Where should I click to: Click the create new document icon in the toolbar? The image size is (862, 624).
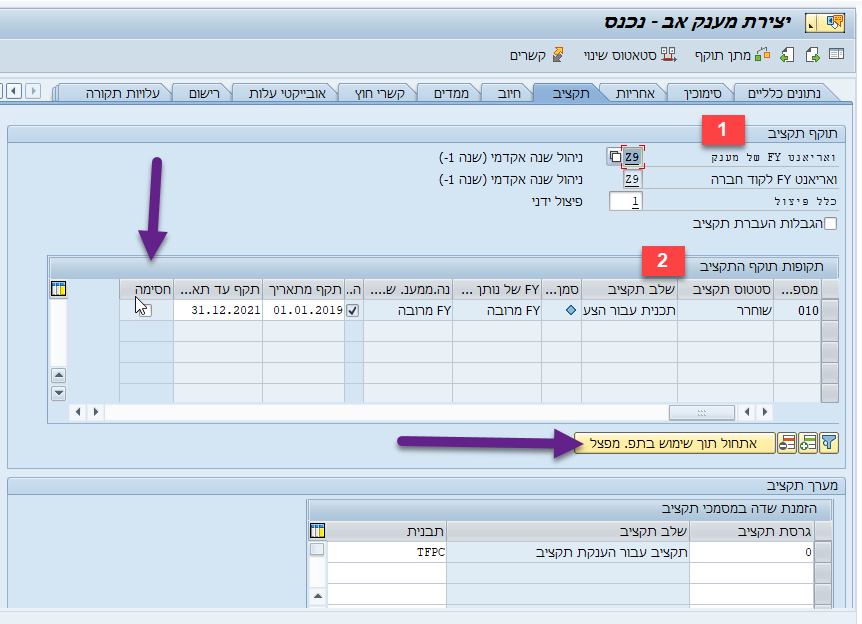[x=813, y=54]
